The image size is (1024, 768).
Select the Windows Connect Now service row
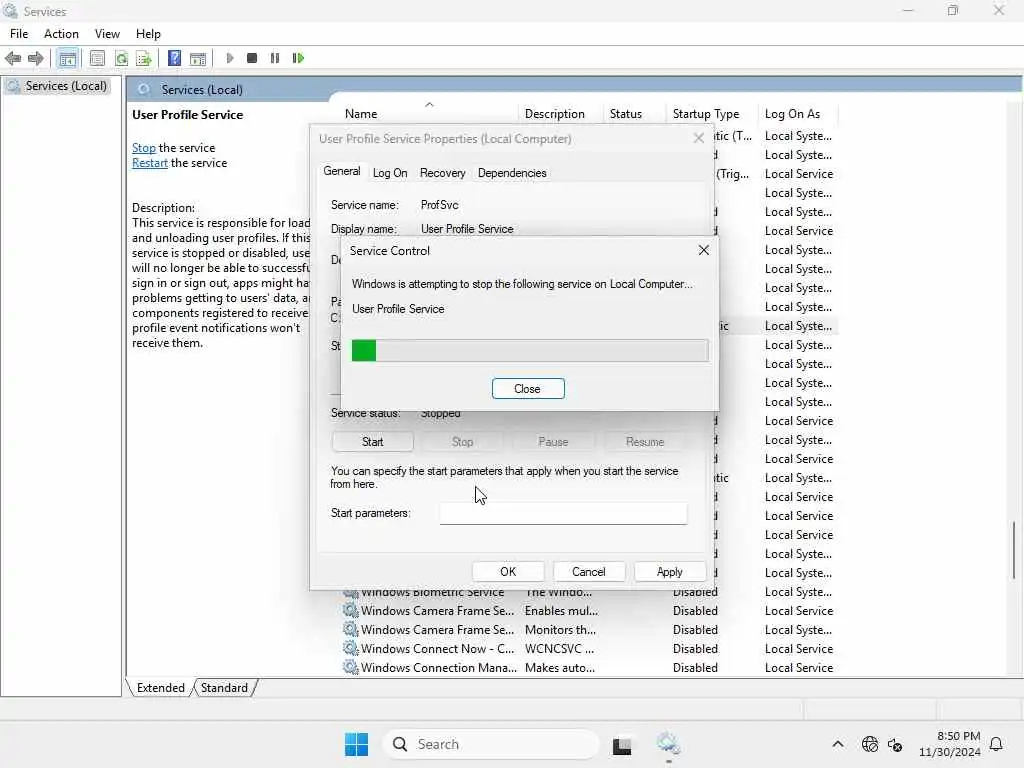[590, 648]
